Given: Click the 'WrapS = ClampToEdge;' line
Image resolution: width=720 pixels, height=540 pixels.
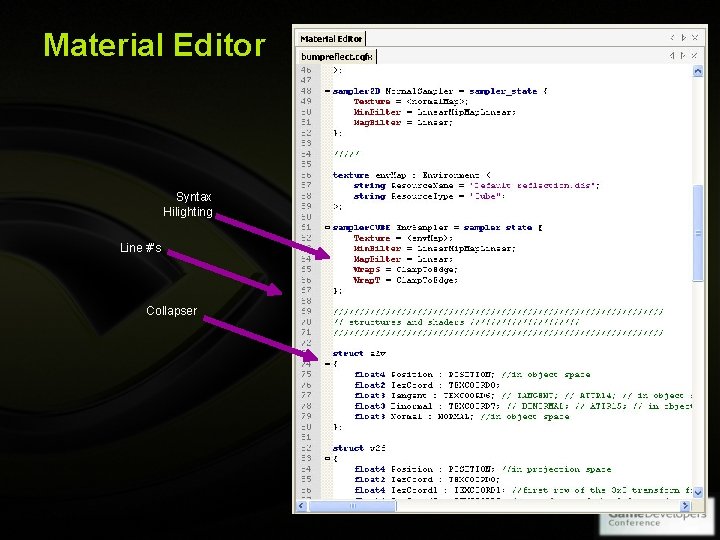Looking at the screenshot, I should pos(405,270).
